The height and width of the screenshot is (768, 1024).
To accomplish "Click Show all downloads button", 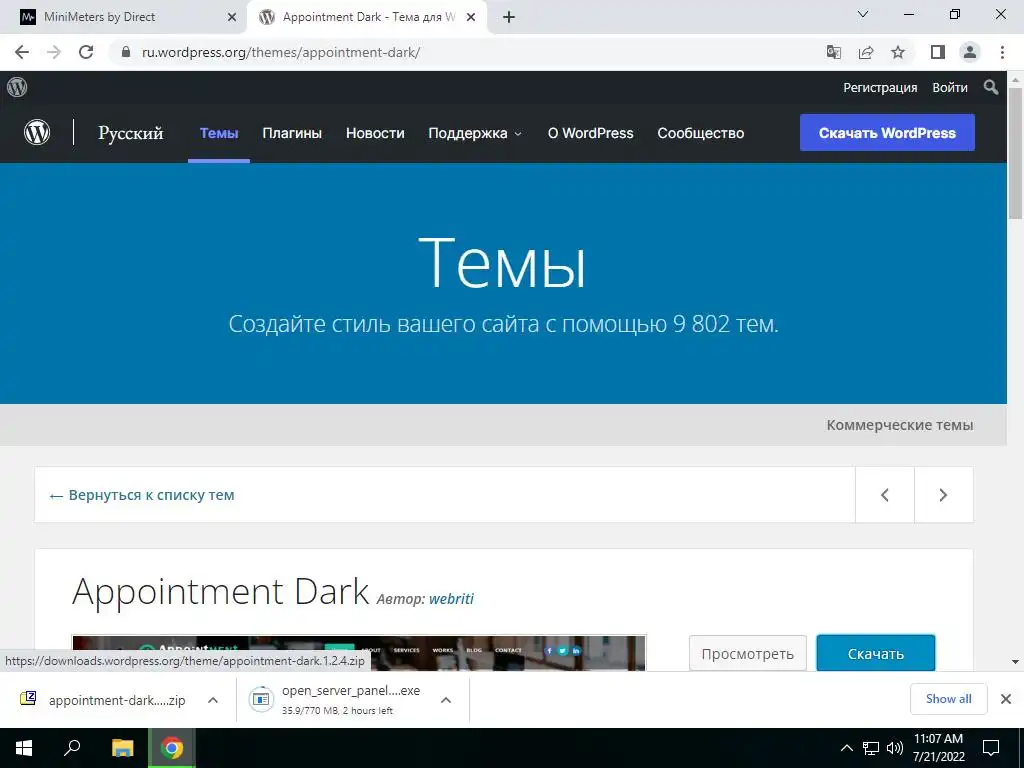I will tap(948, 699).
